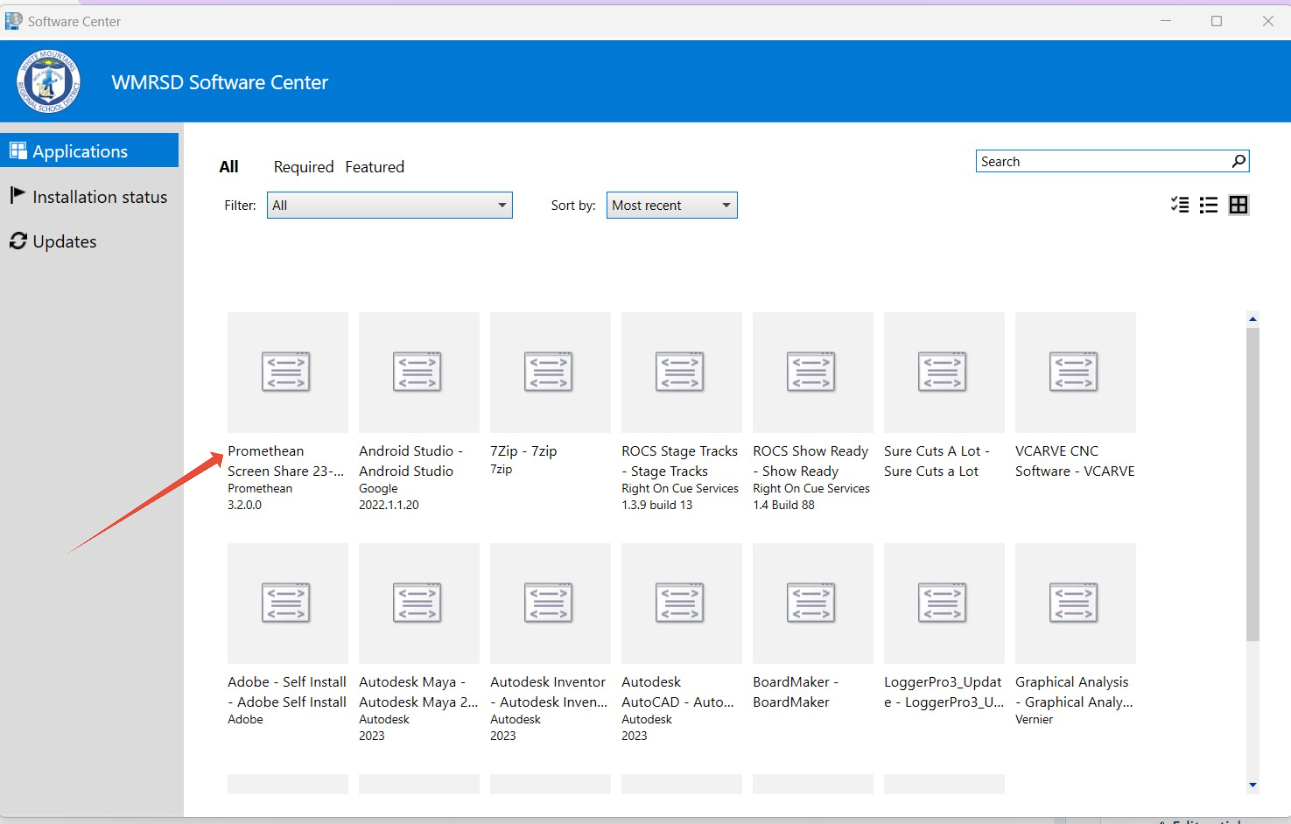The height and width of the screenshot is (824, 1291).
Task: Maximize the Software Center window
Action: [1217, 21]
